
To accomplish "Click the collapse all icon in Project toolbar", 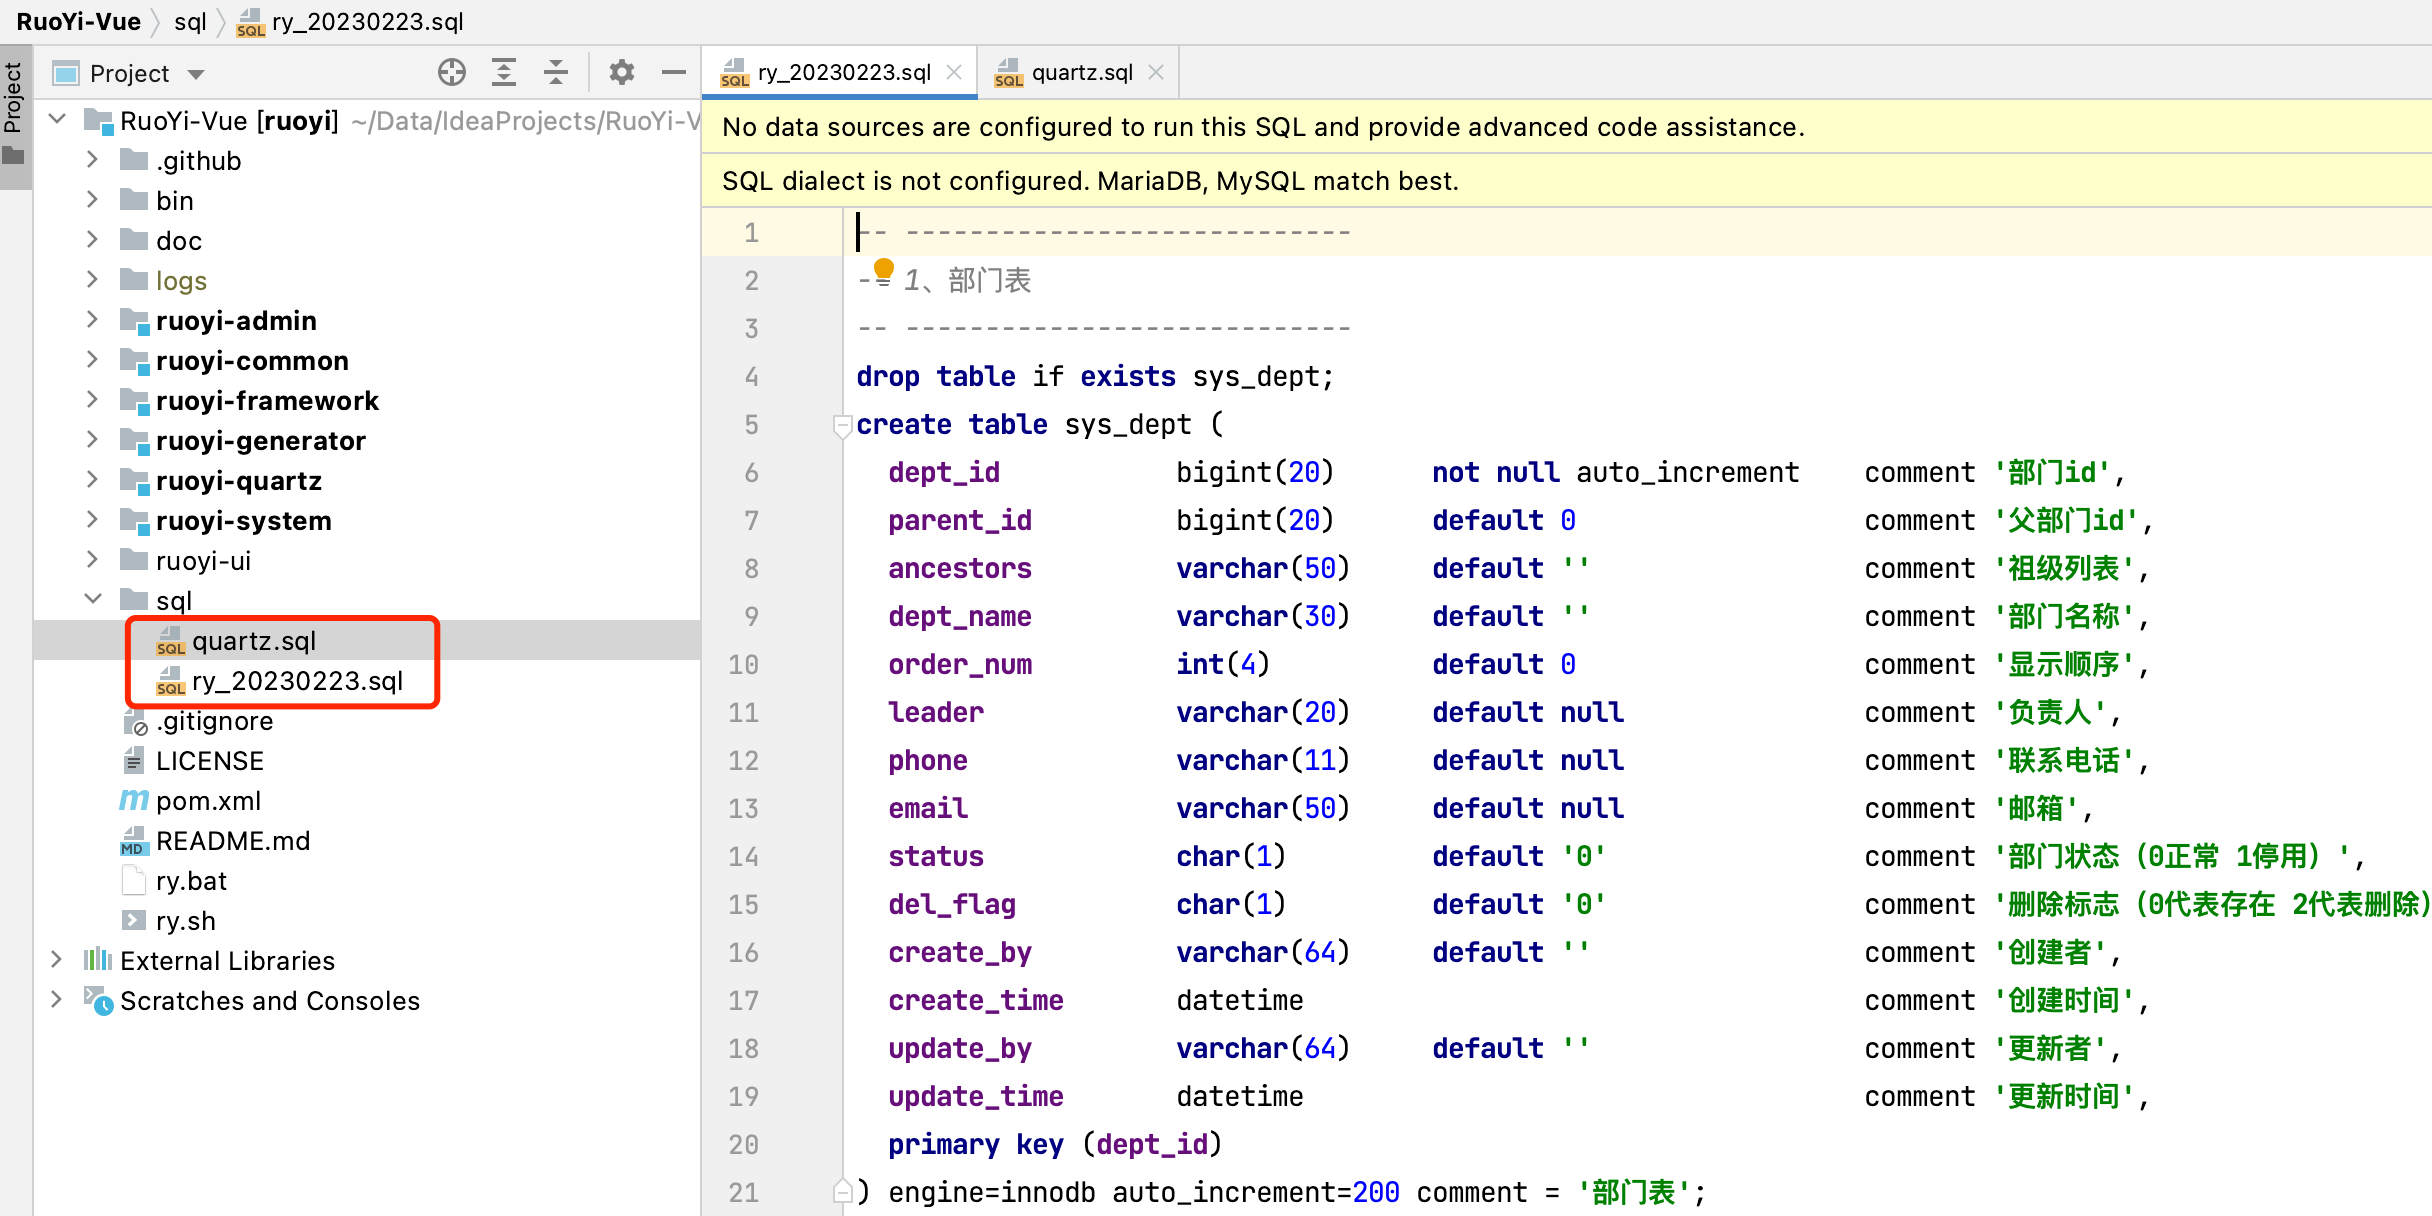I will (551, 71).
